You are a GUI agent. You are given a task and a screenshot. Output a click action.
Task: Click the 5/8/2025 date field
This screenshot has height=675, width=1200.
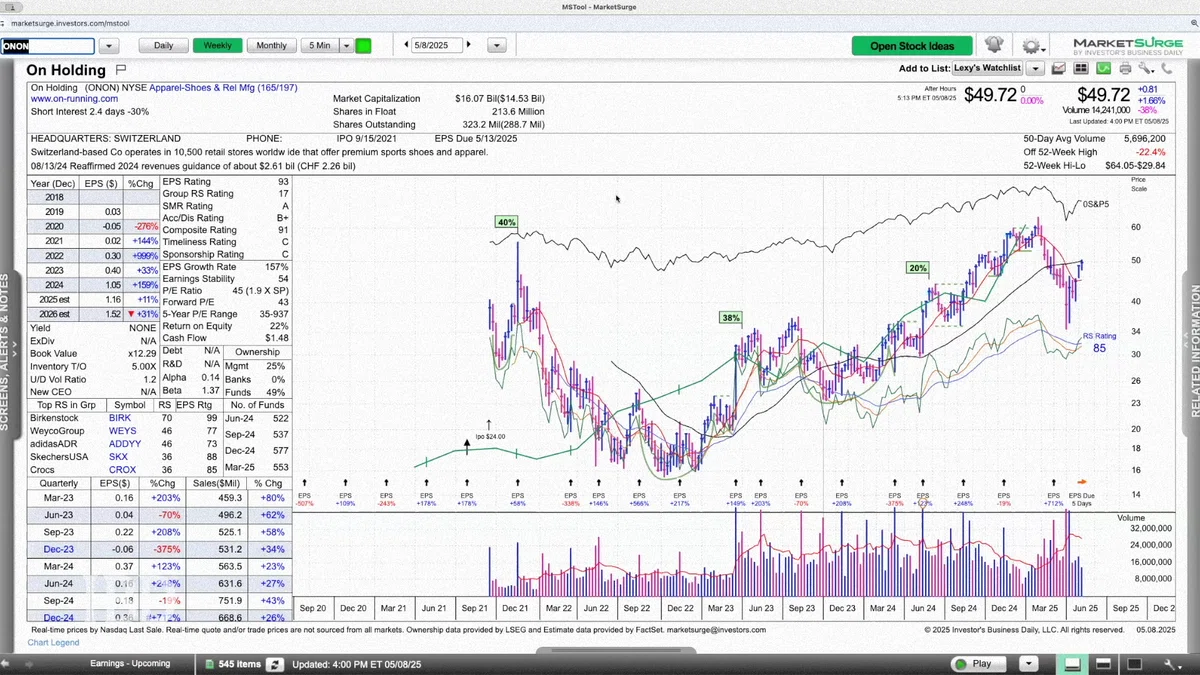pos(437,45)
